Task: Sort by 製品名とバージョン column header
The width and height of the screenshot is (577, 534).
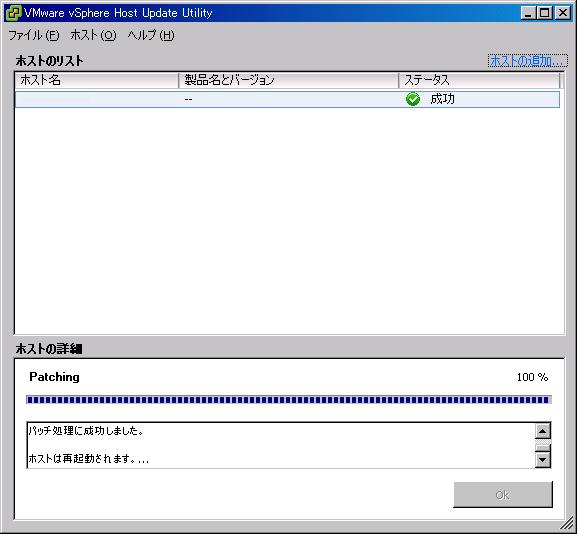Action: point(288,80)
